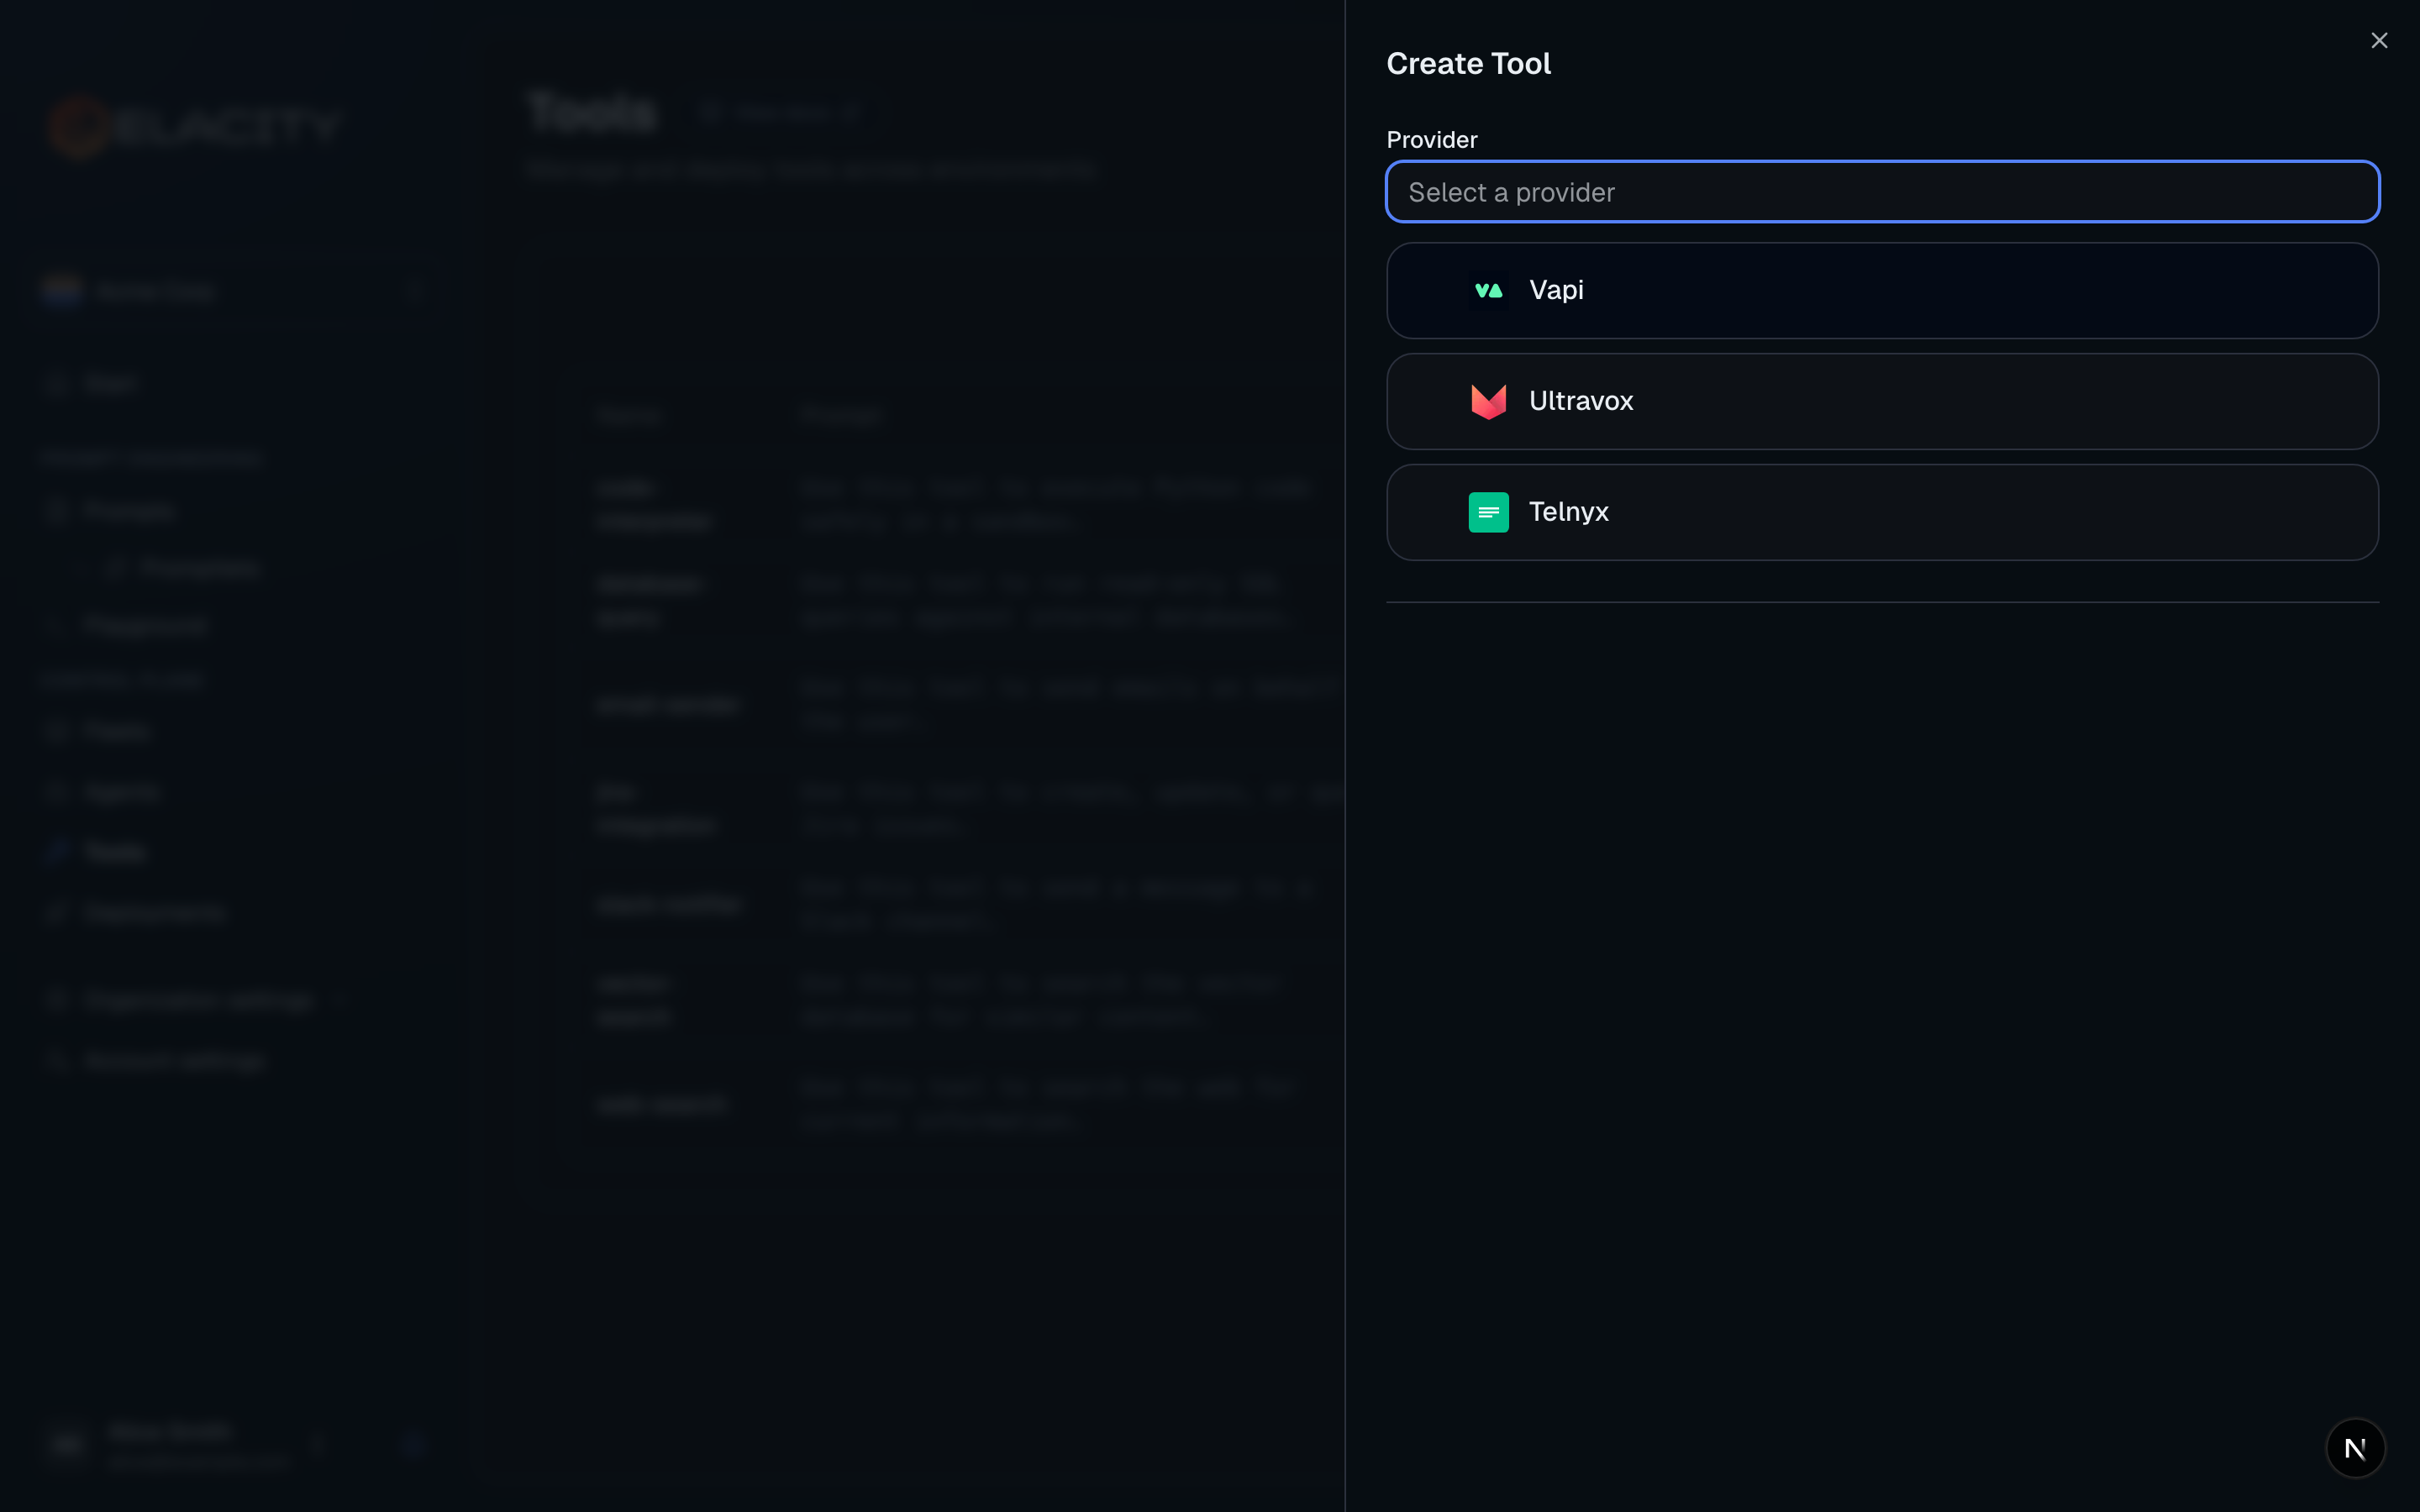Open the Select a provider field
The height and width of the screenshot is (1512, 2420).
click(1881, 191)
